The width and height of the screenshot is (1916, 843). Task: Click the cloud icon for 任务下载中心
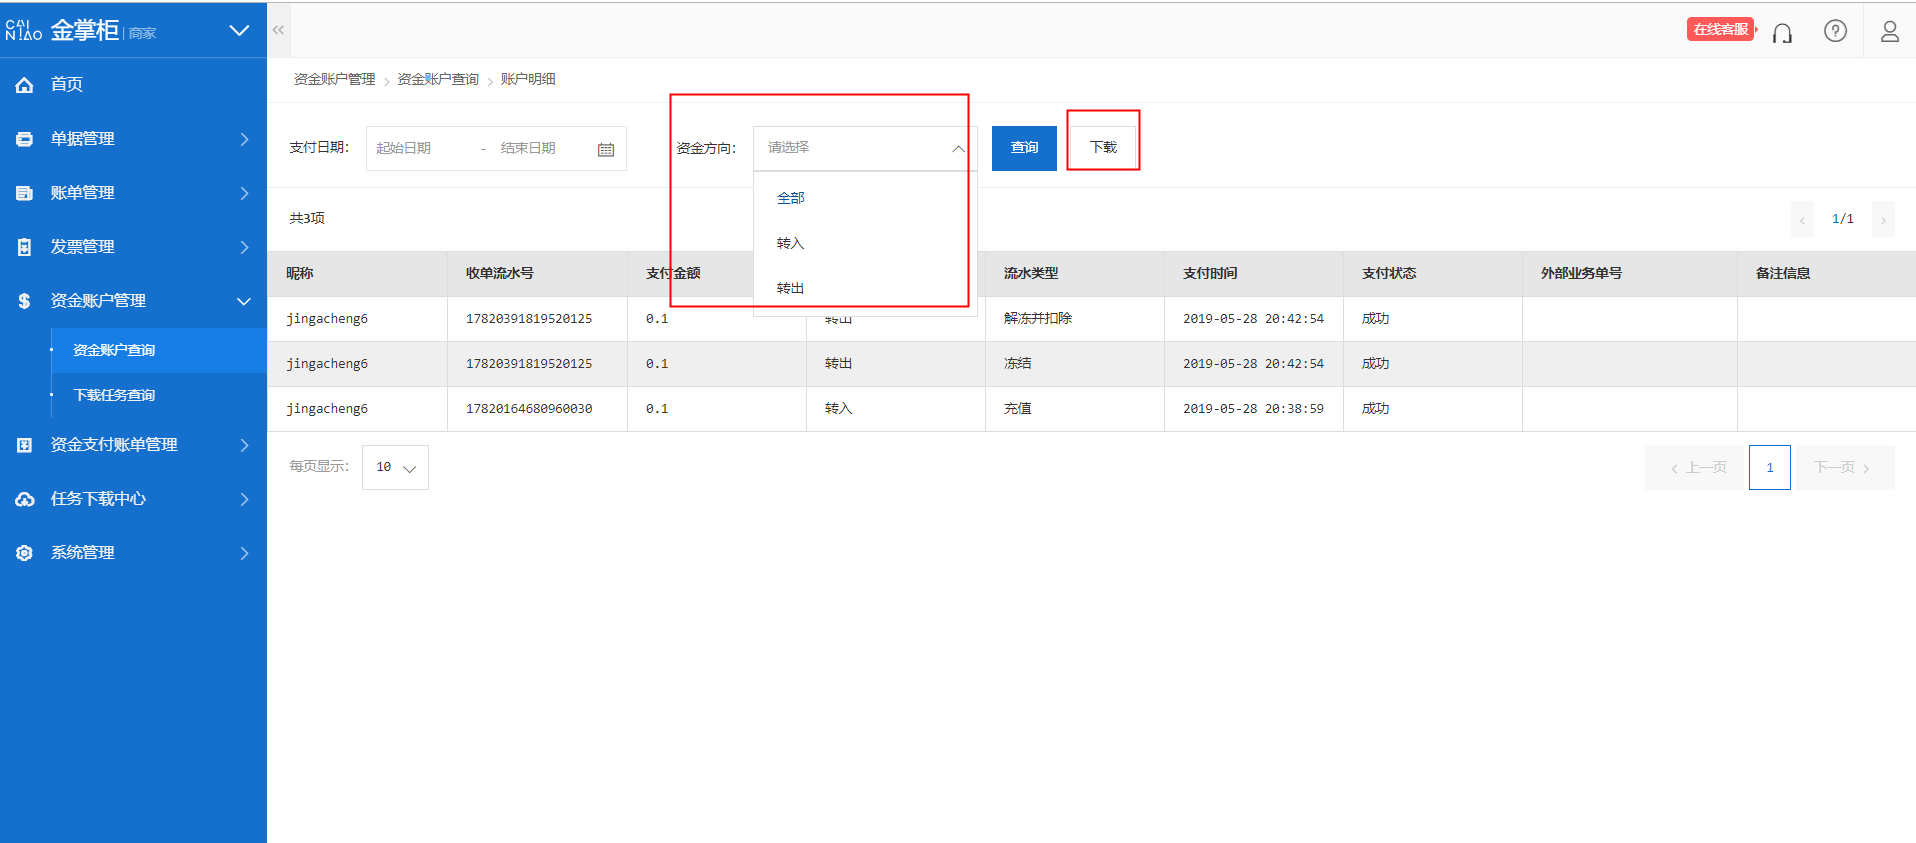(x=25, y=499)
